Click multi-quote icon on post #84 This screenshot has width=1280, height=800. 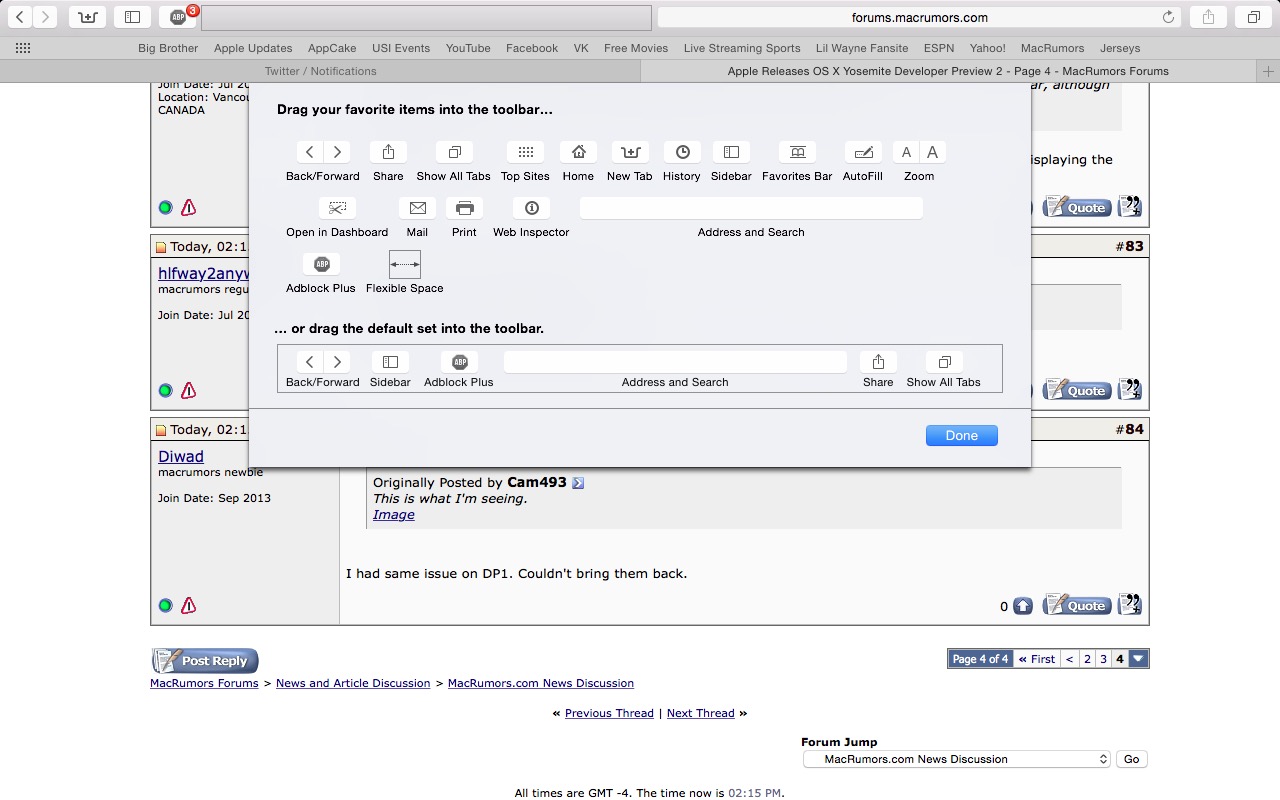click(1130, 605)
